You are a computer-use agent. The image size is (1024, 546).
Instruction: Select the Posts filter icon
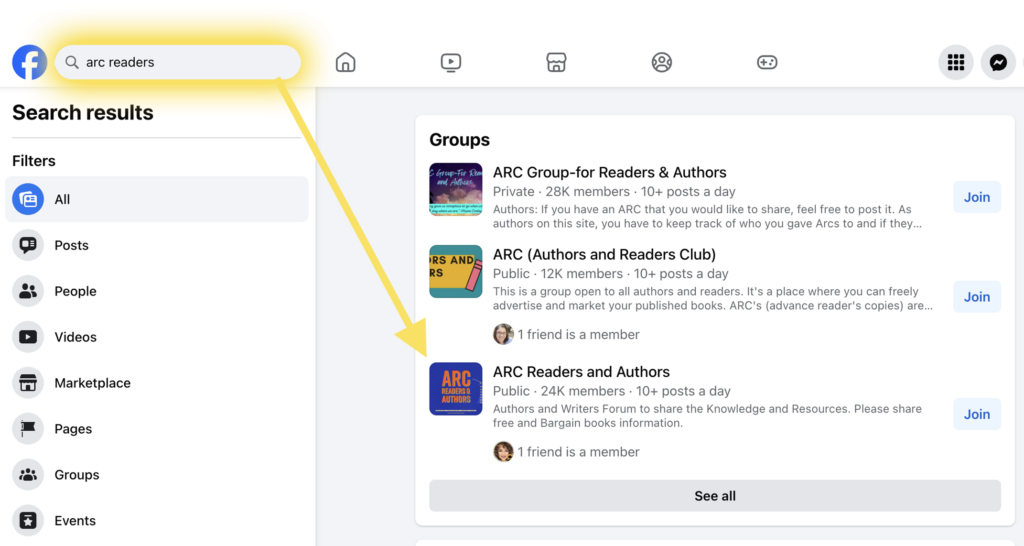[x=28, y=245]
